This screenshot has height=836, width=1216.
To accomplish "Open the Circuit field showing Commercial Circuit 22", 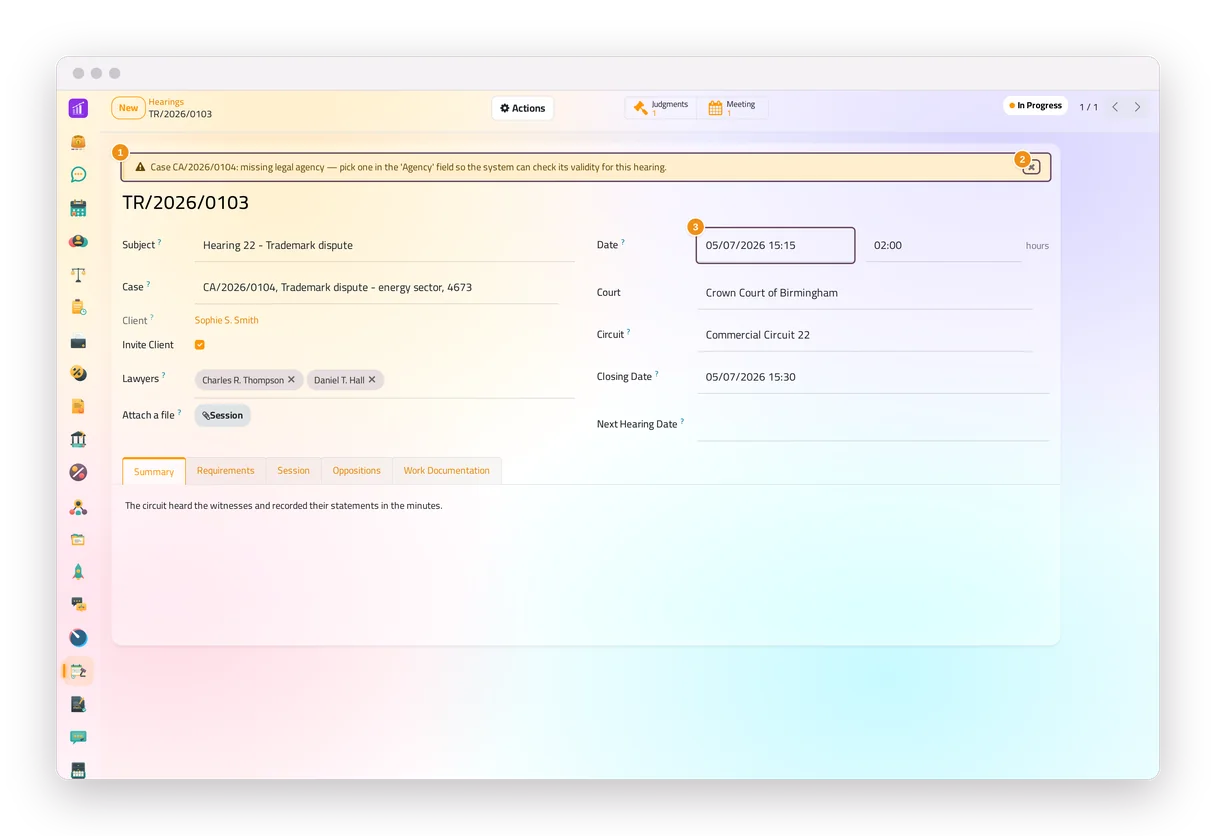I will point(865,335).
